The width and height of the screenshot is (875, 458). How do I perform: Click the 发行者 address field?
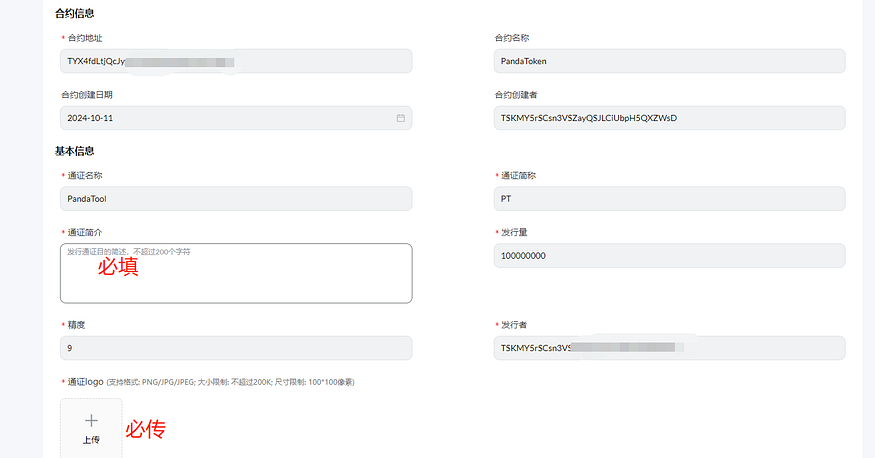click(x=670, y=348)
